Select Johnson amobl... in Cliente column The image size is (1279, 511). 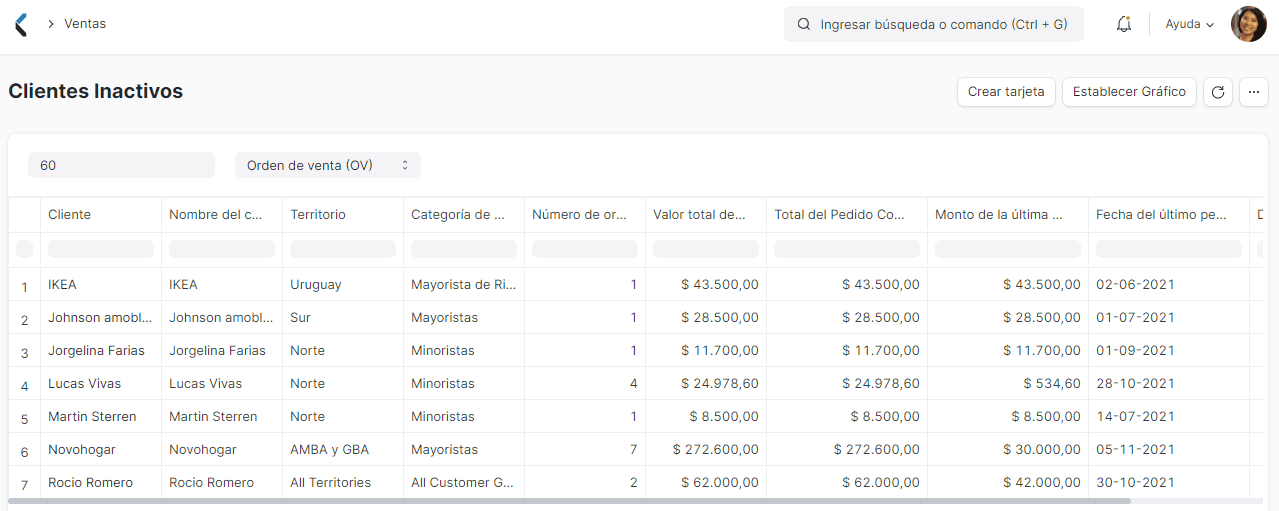pyautogui.click(x=100, y=317)
